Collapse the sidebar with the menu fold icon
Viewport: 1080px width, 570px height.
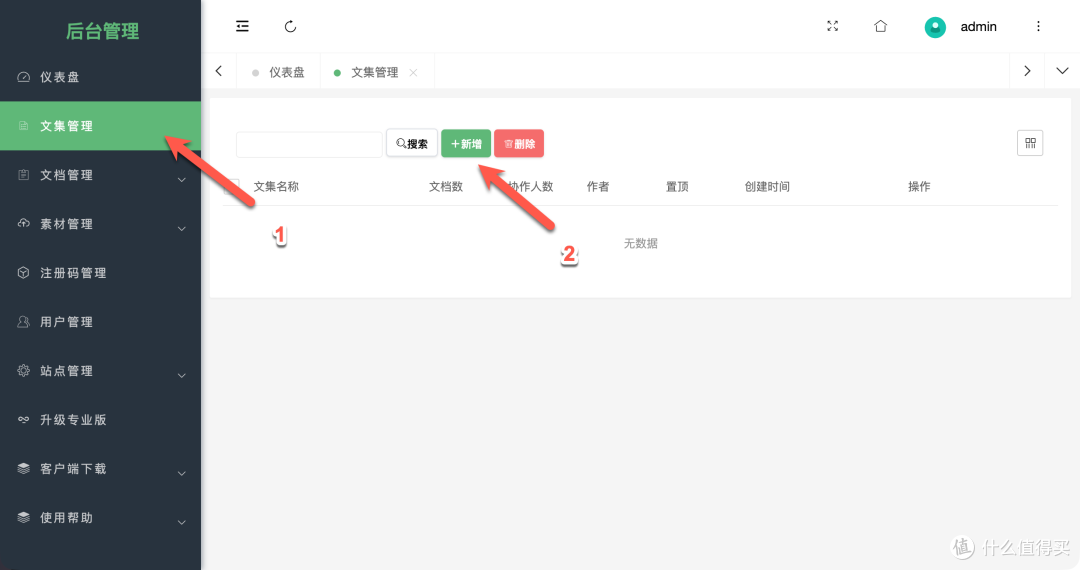[242, 26]
